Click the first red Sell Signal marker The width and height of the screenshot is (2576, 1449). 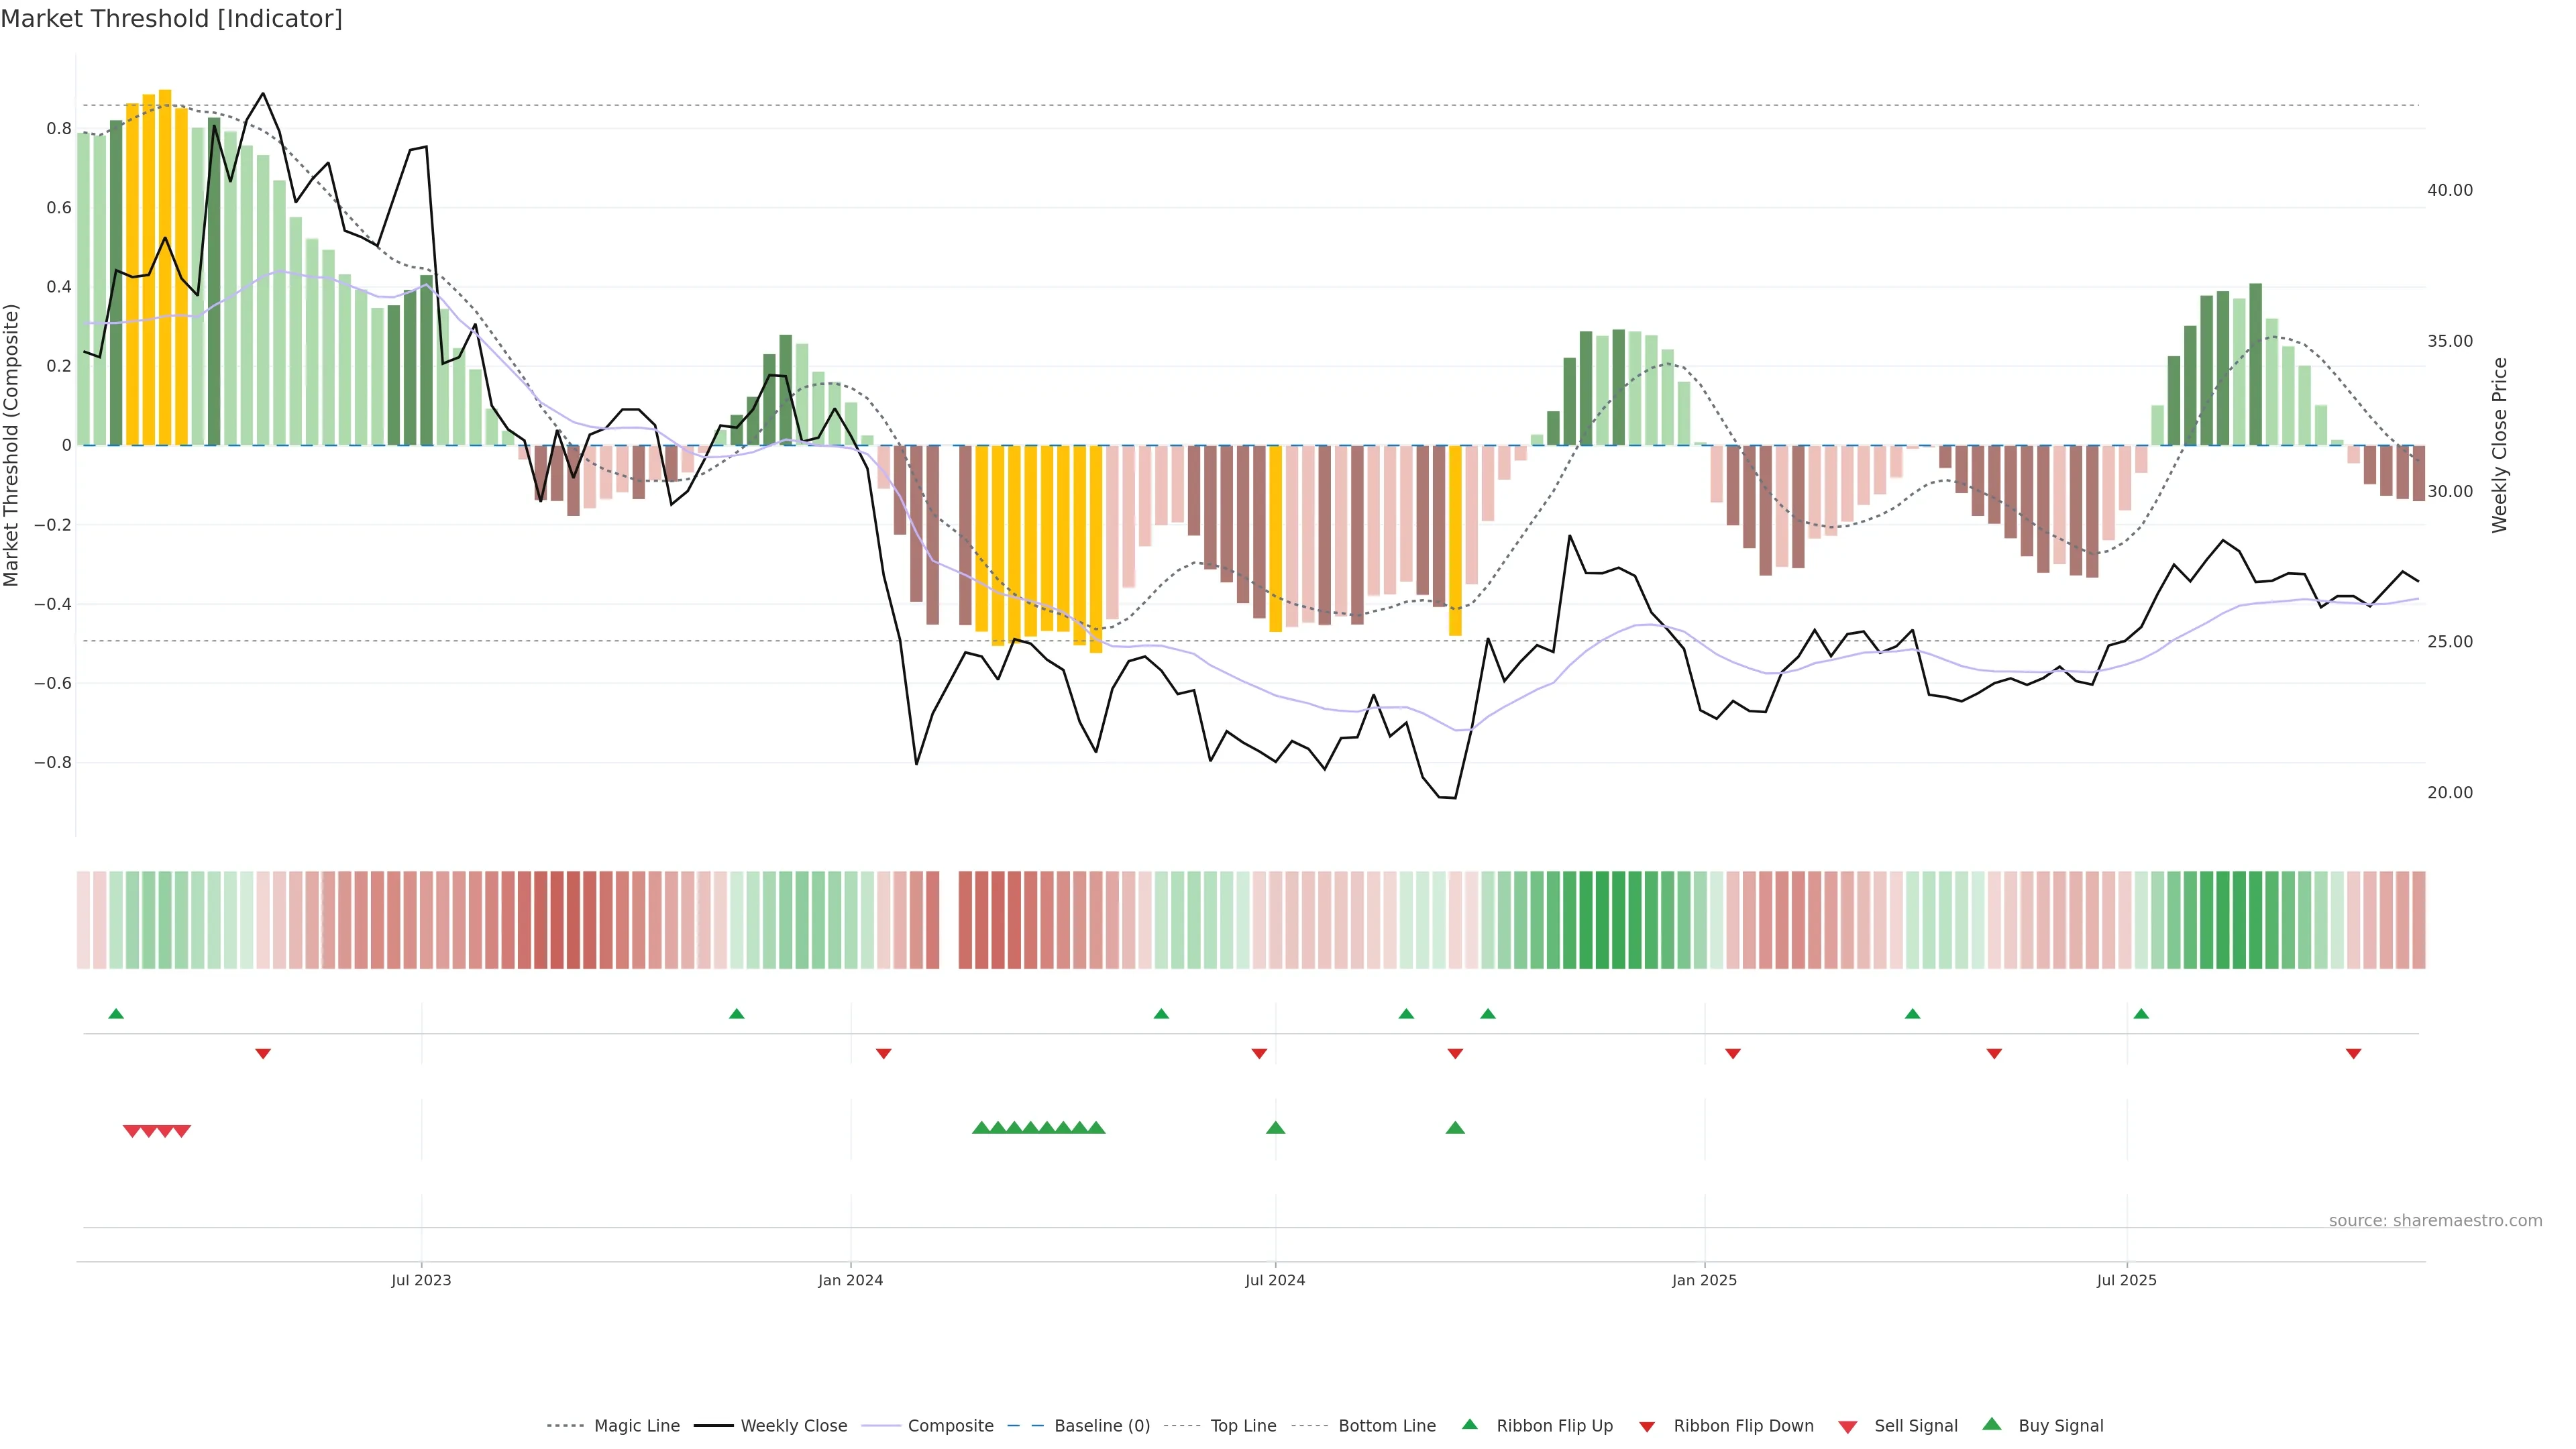tap(131, 1131)
